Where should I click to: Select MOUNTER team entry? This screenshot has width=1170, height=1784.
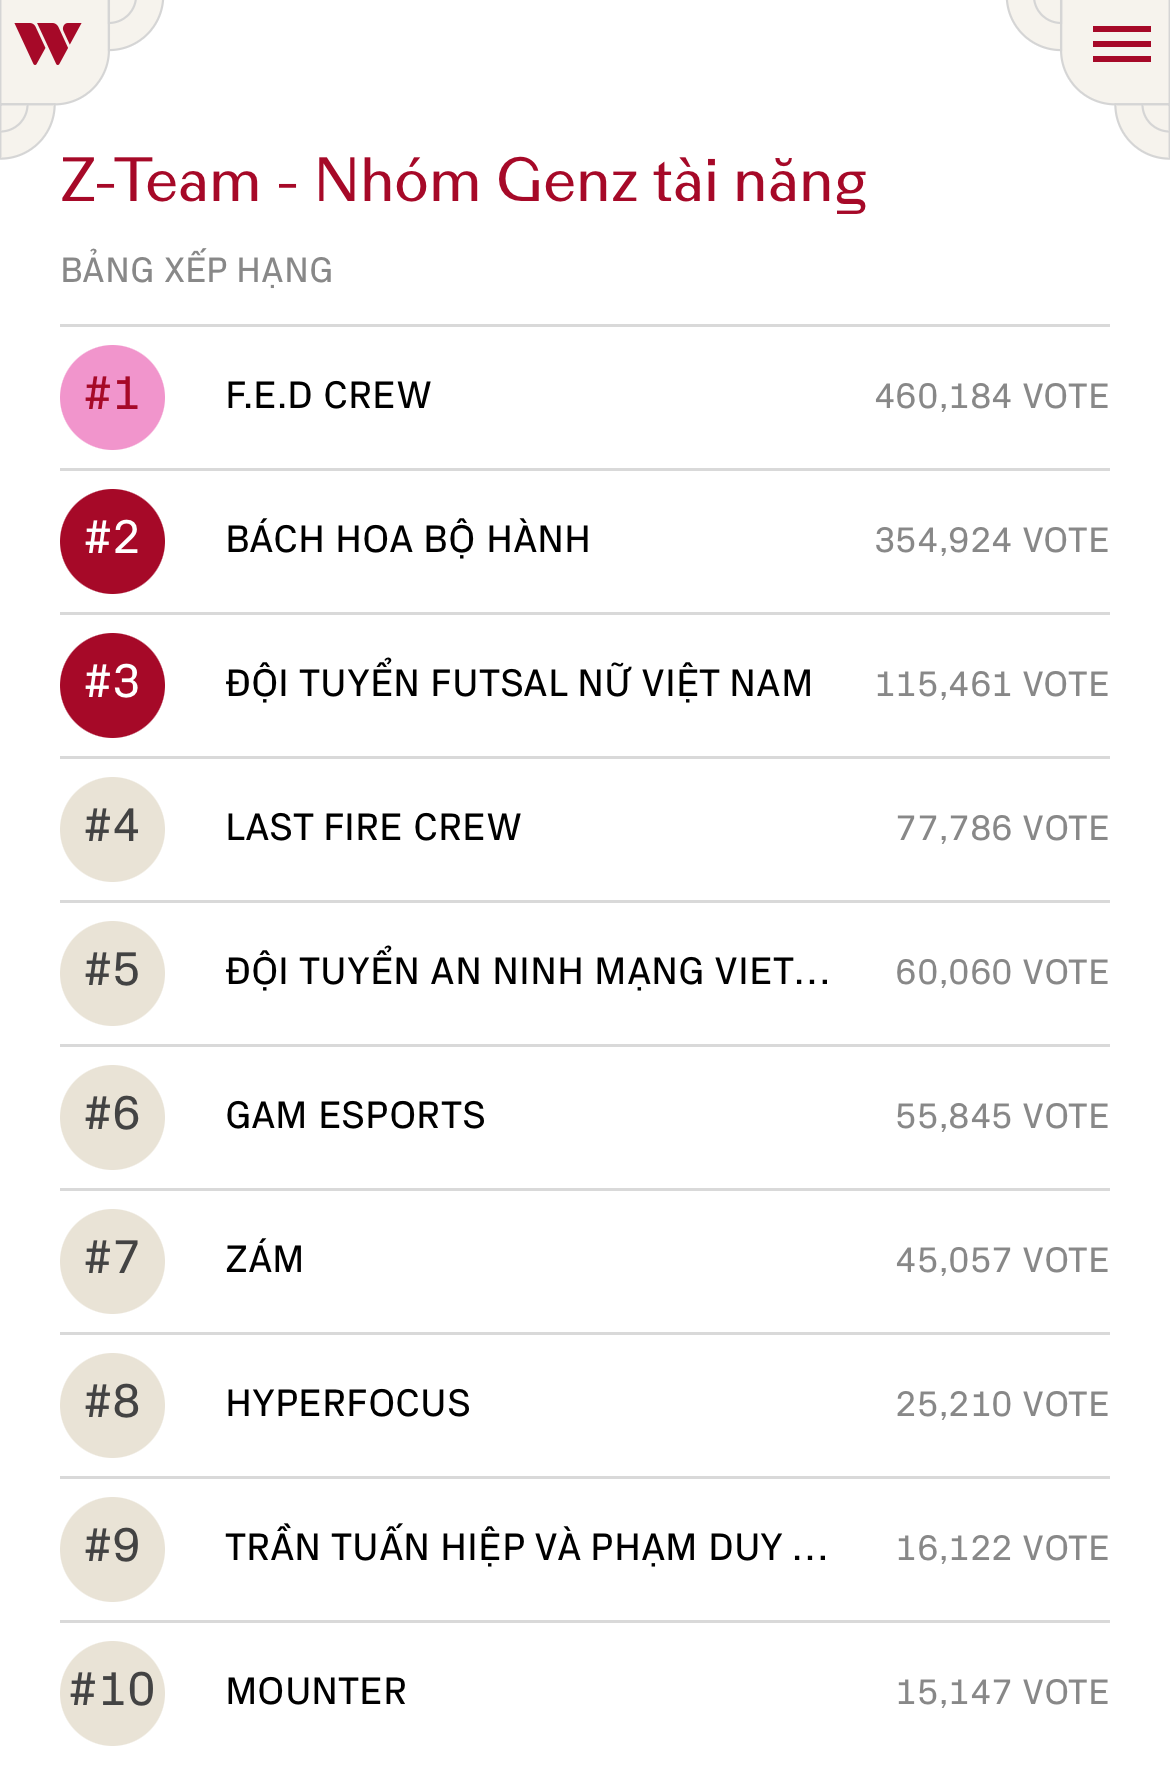pyautogui.click(x=316, y=1692)
